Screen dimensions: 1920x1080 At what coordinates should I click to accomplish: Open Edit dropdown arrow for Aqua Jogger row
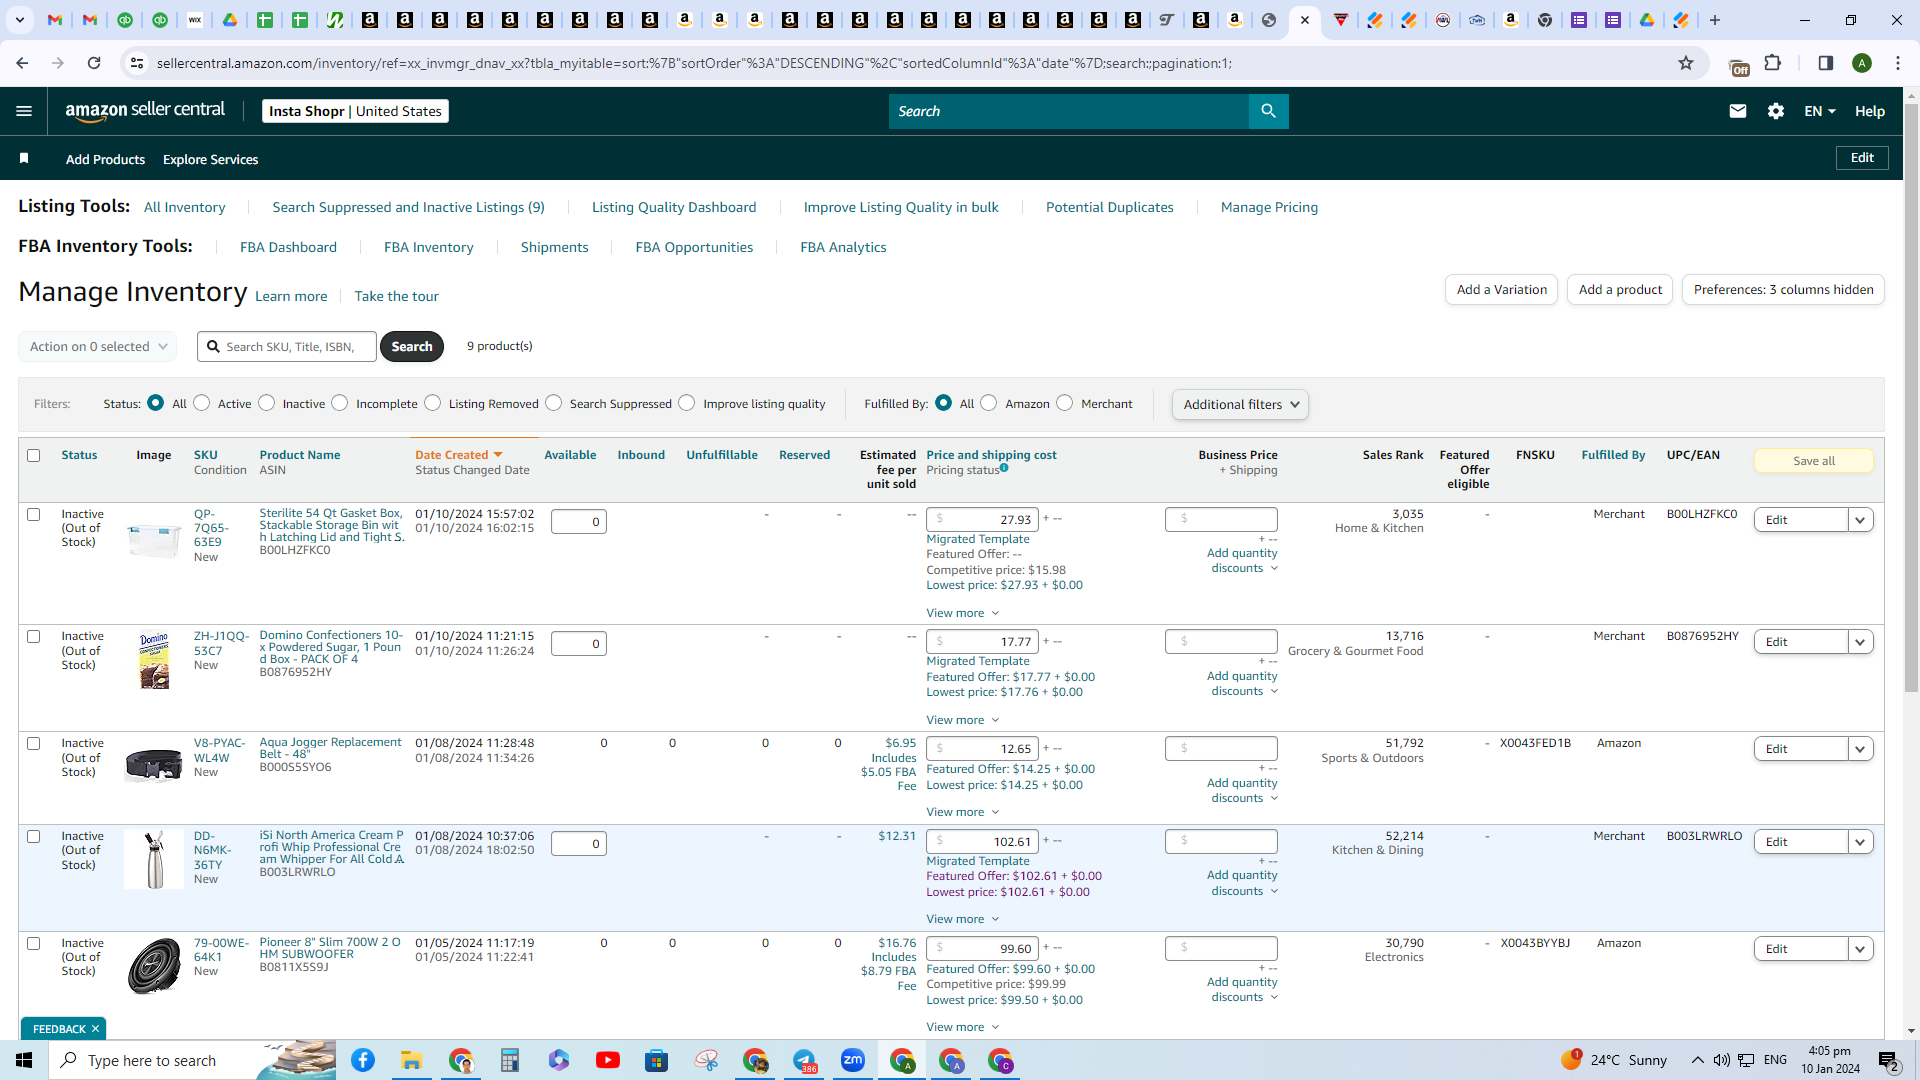(x=1860, y=749)
